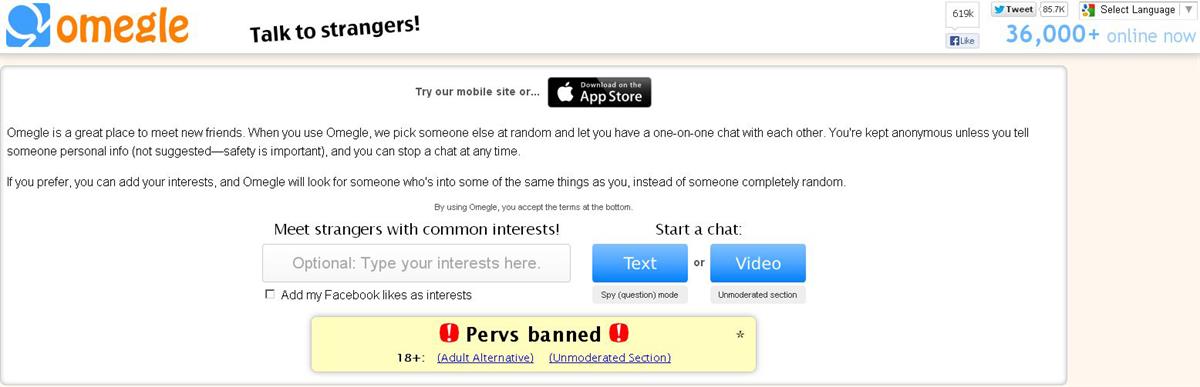
Task: Open the Unmoderated section button under Video
Action: (758, 295)
